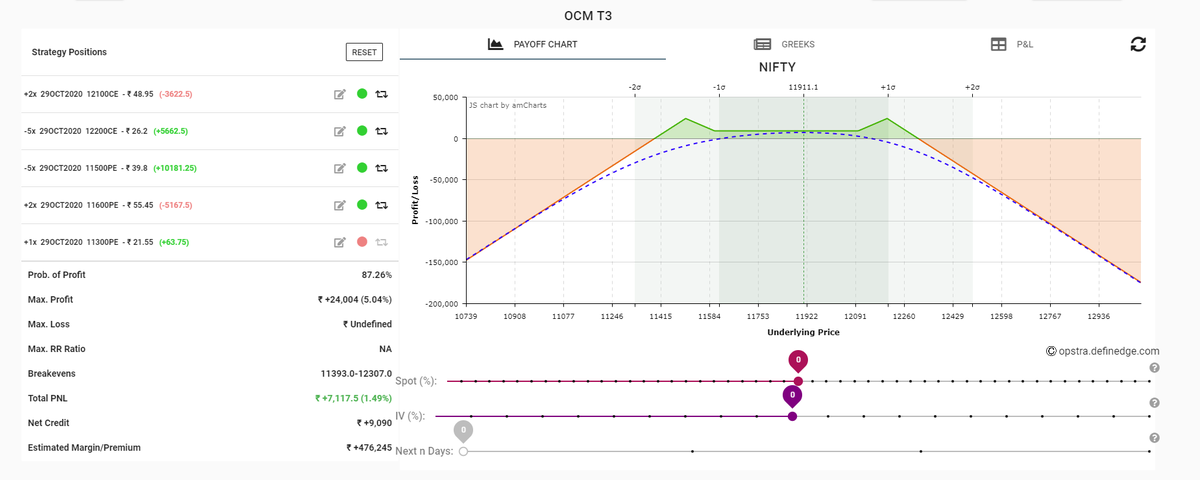The height and width of the screenshot is (480, 1200).
Task: Click the NIFTY chart title
Action: point(777,68)
